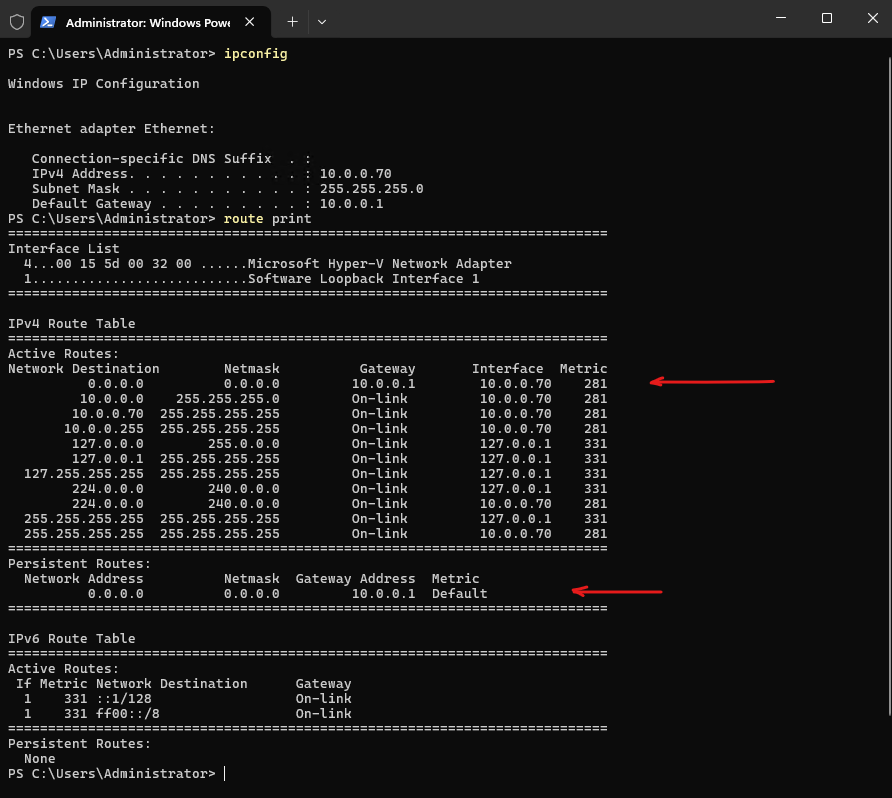Click the 10.0.0.255 network destination
Image resolution: width=892 pixels, height=798 pixels.
[104, 429]
